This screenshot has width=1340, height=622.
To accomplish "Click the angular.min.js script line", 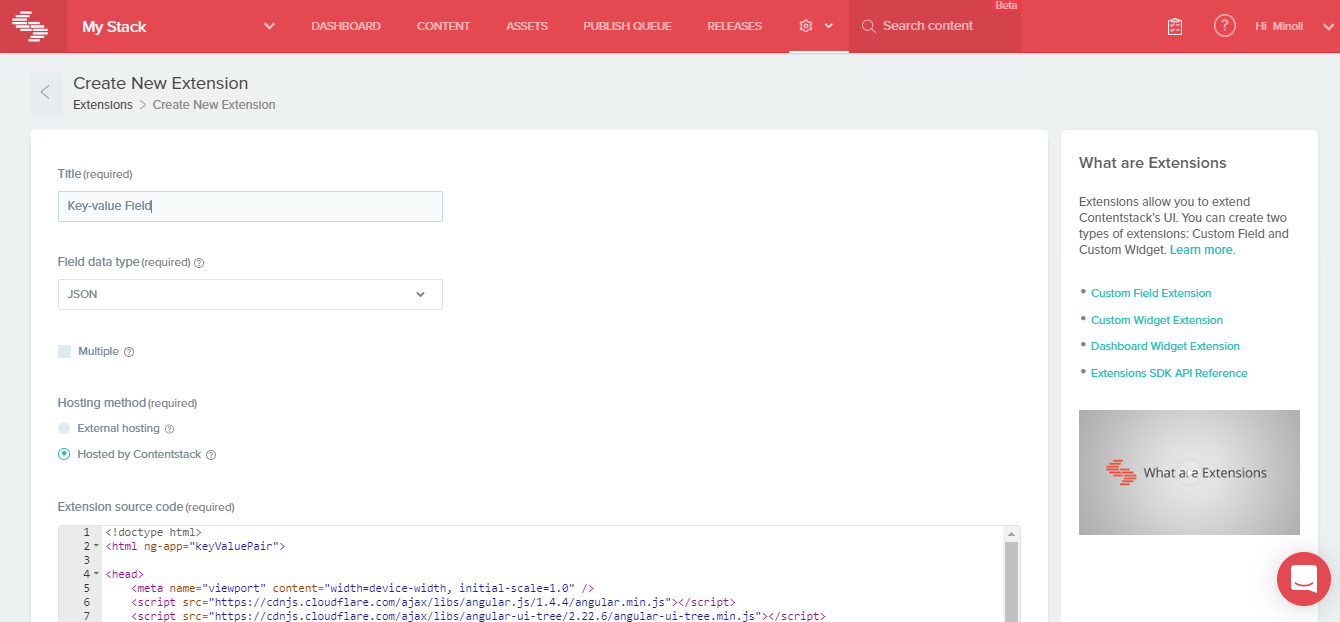I will 434,603.
